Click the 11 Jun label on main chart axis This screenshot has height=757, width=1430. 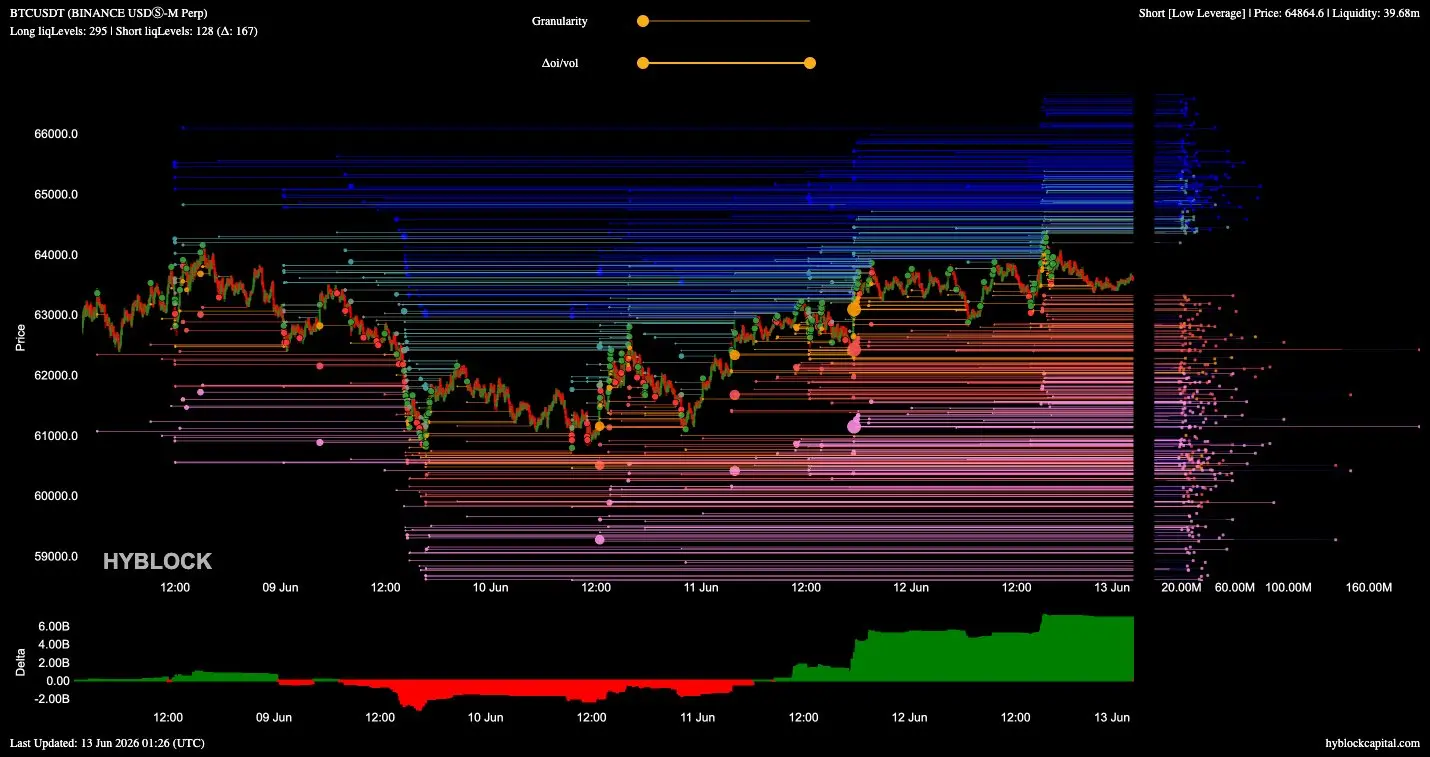(701, 588)
